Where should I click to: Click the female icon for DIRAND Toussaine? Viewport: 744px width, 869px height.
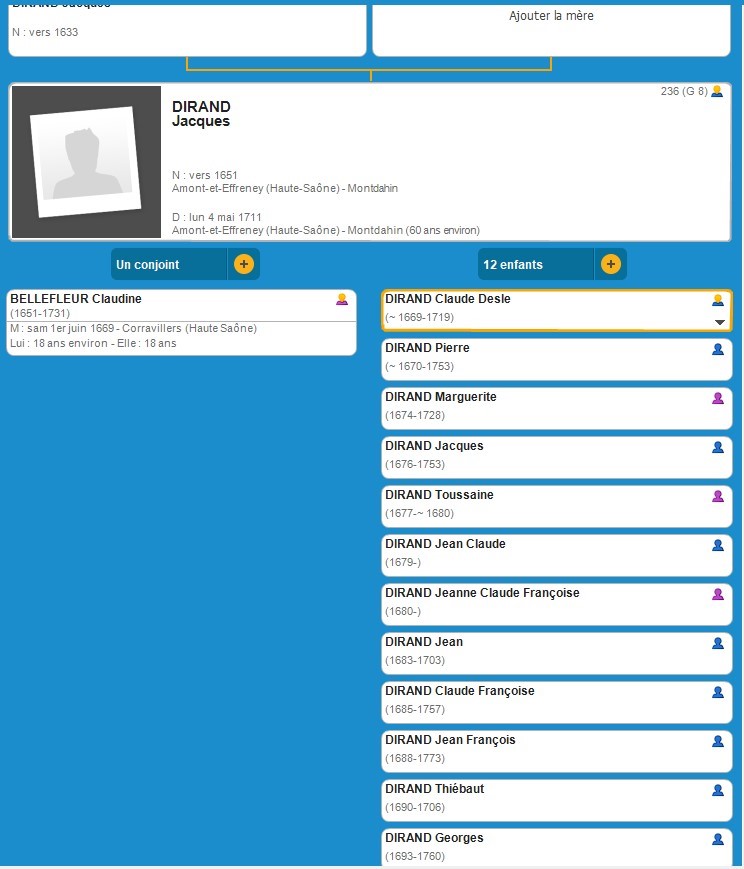pos(717,496)
